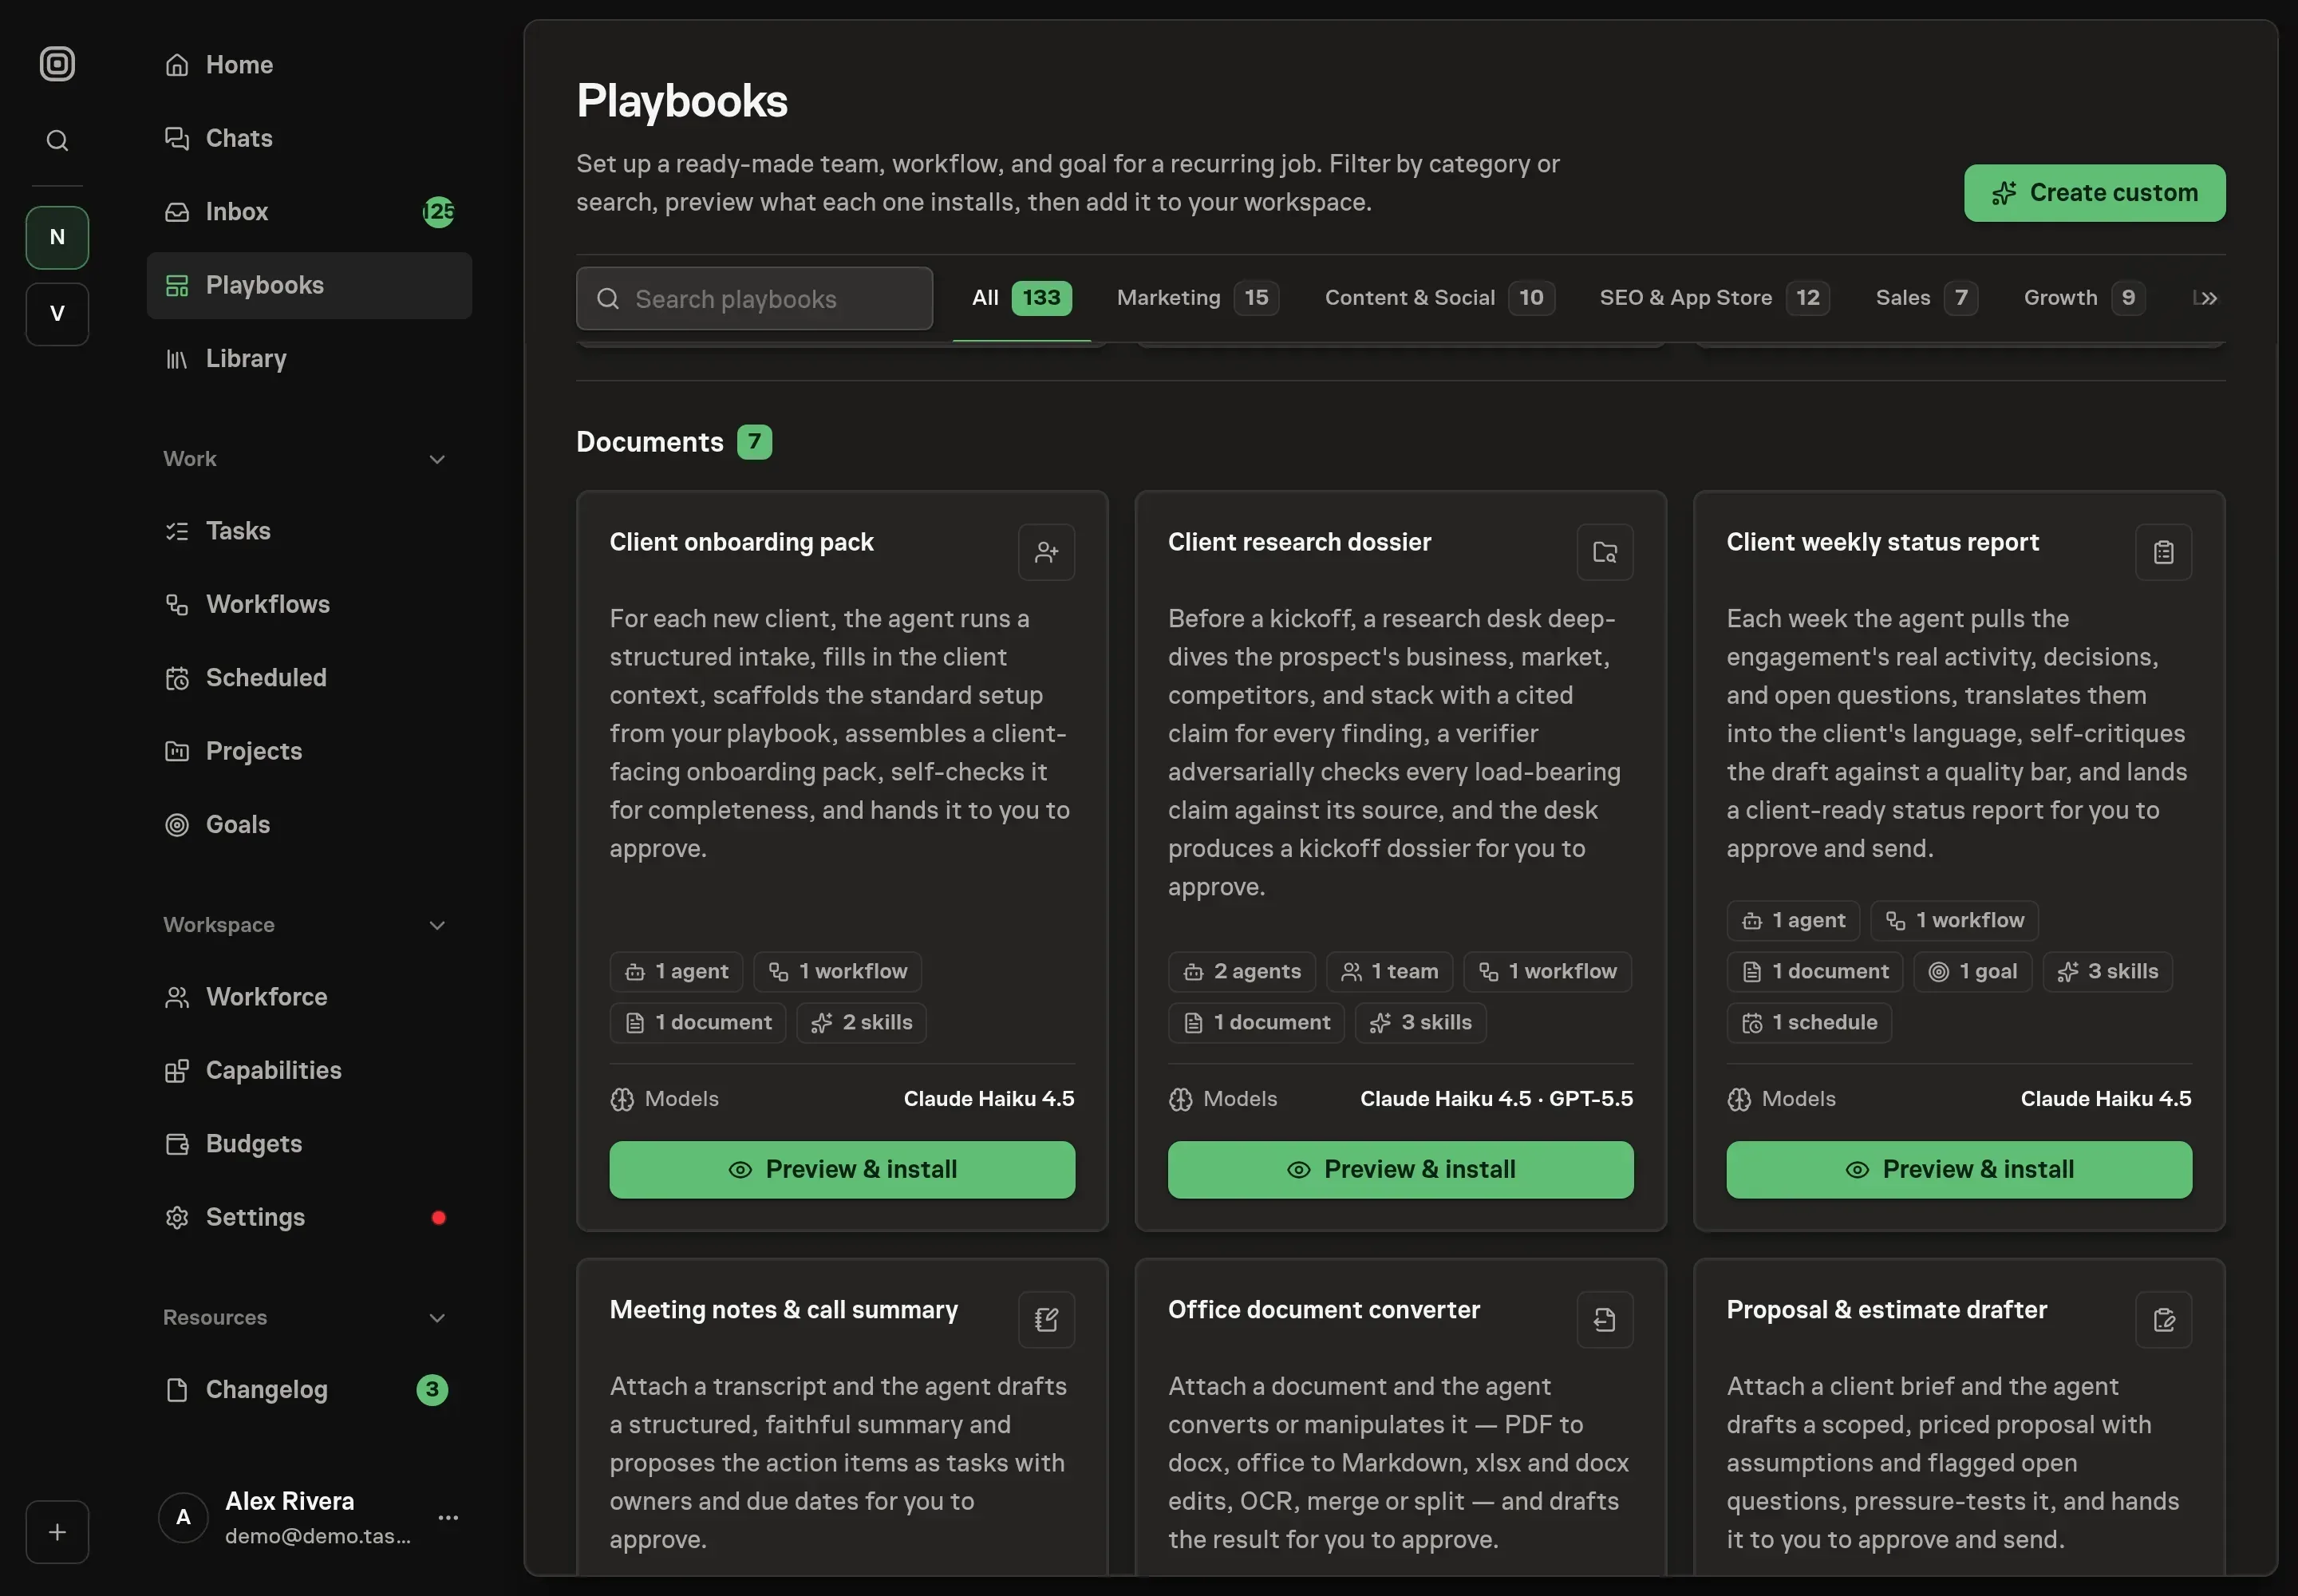Viewport: 2298px width, 1596px height.
Task: Open the Capabilities page
Action: click(309, 1070)
